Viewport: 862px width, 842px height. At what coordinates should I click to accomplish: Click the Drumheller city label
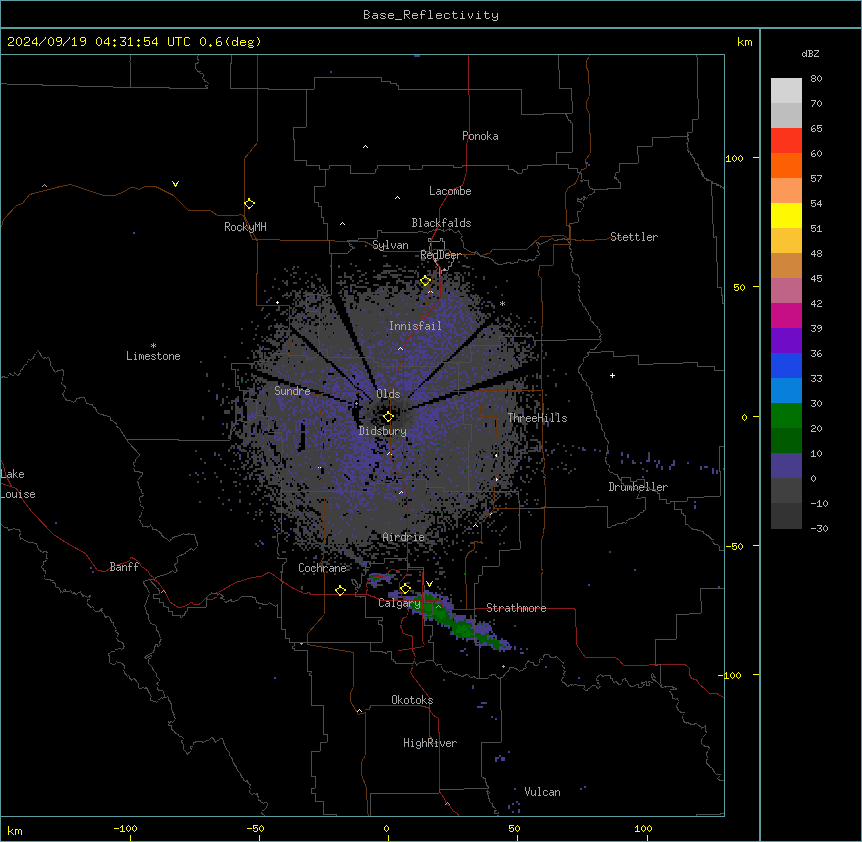[x=638, y=487]
